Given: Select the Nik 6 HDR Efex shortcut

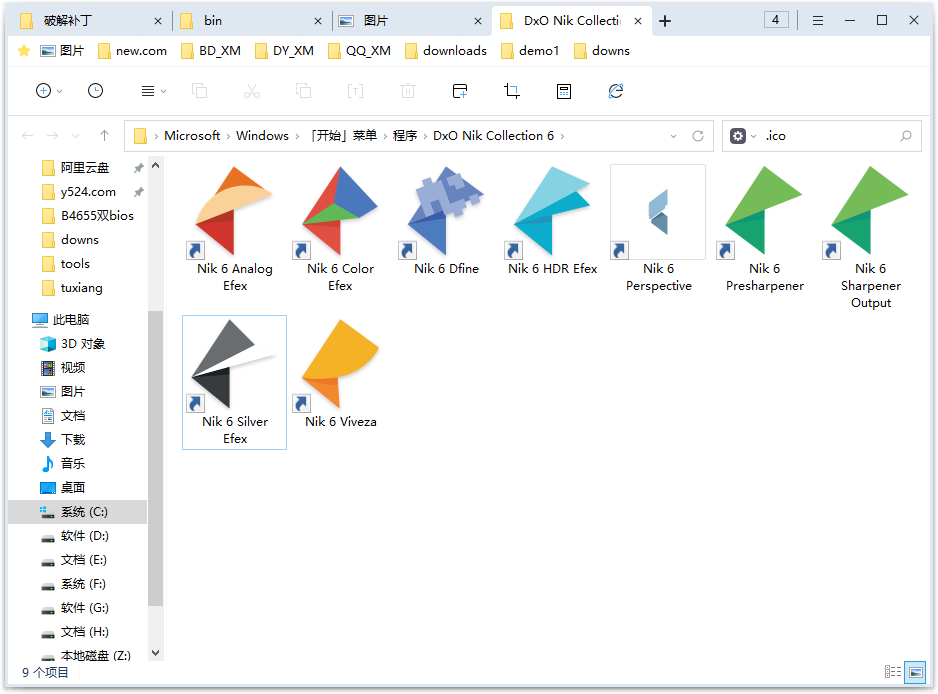Looking at the screenshot, I should coord(552,221).
